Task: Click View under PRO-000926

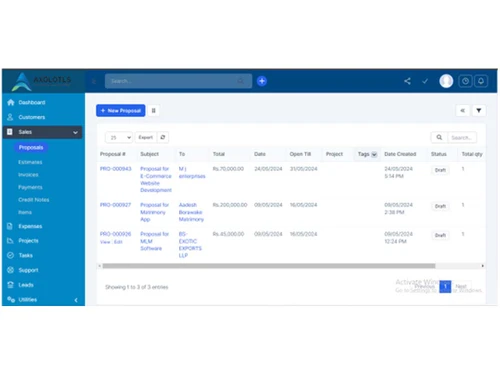Action: (x=105, y=242)
